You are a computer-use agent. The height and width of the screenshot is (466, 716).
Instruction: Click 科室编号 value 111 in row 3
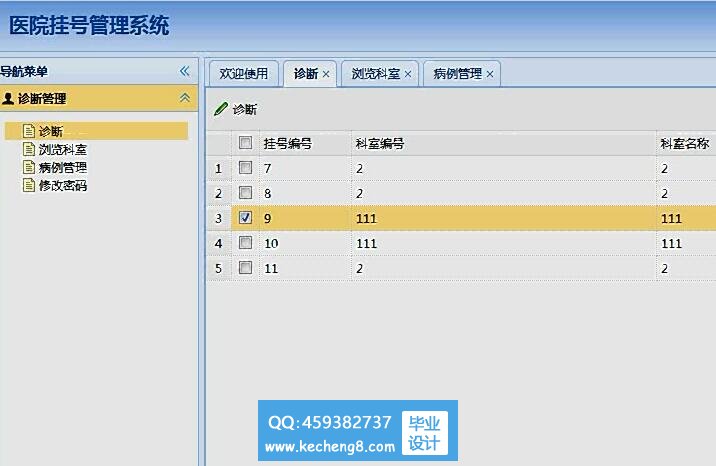pos(366,219)
